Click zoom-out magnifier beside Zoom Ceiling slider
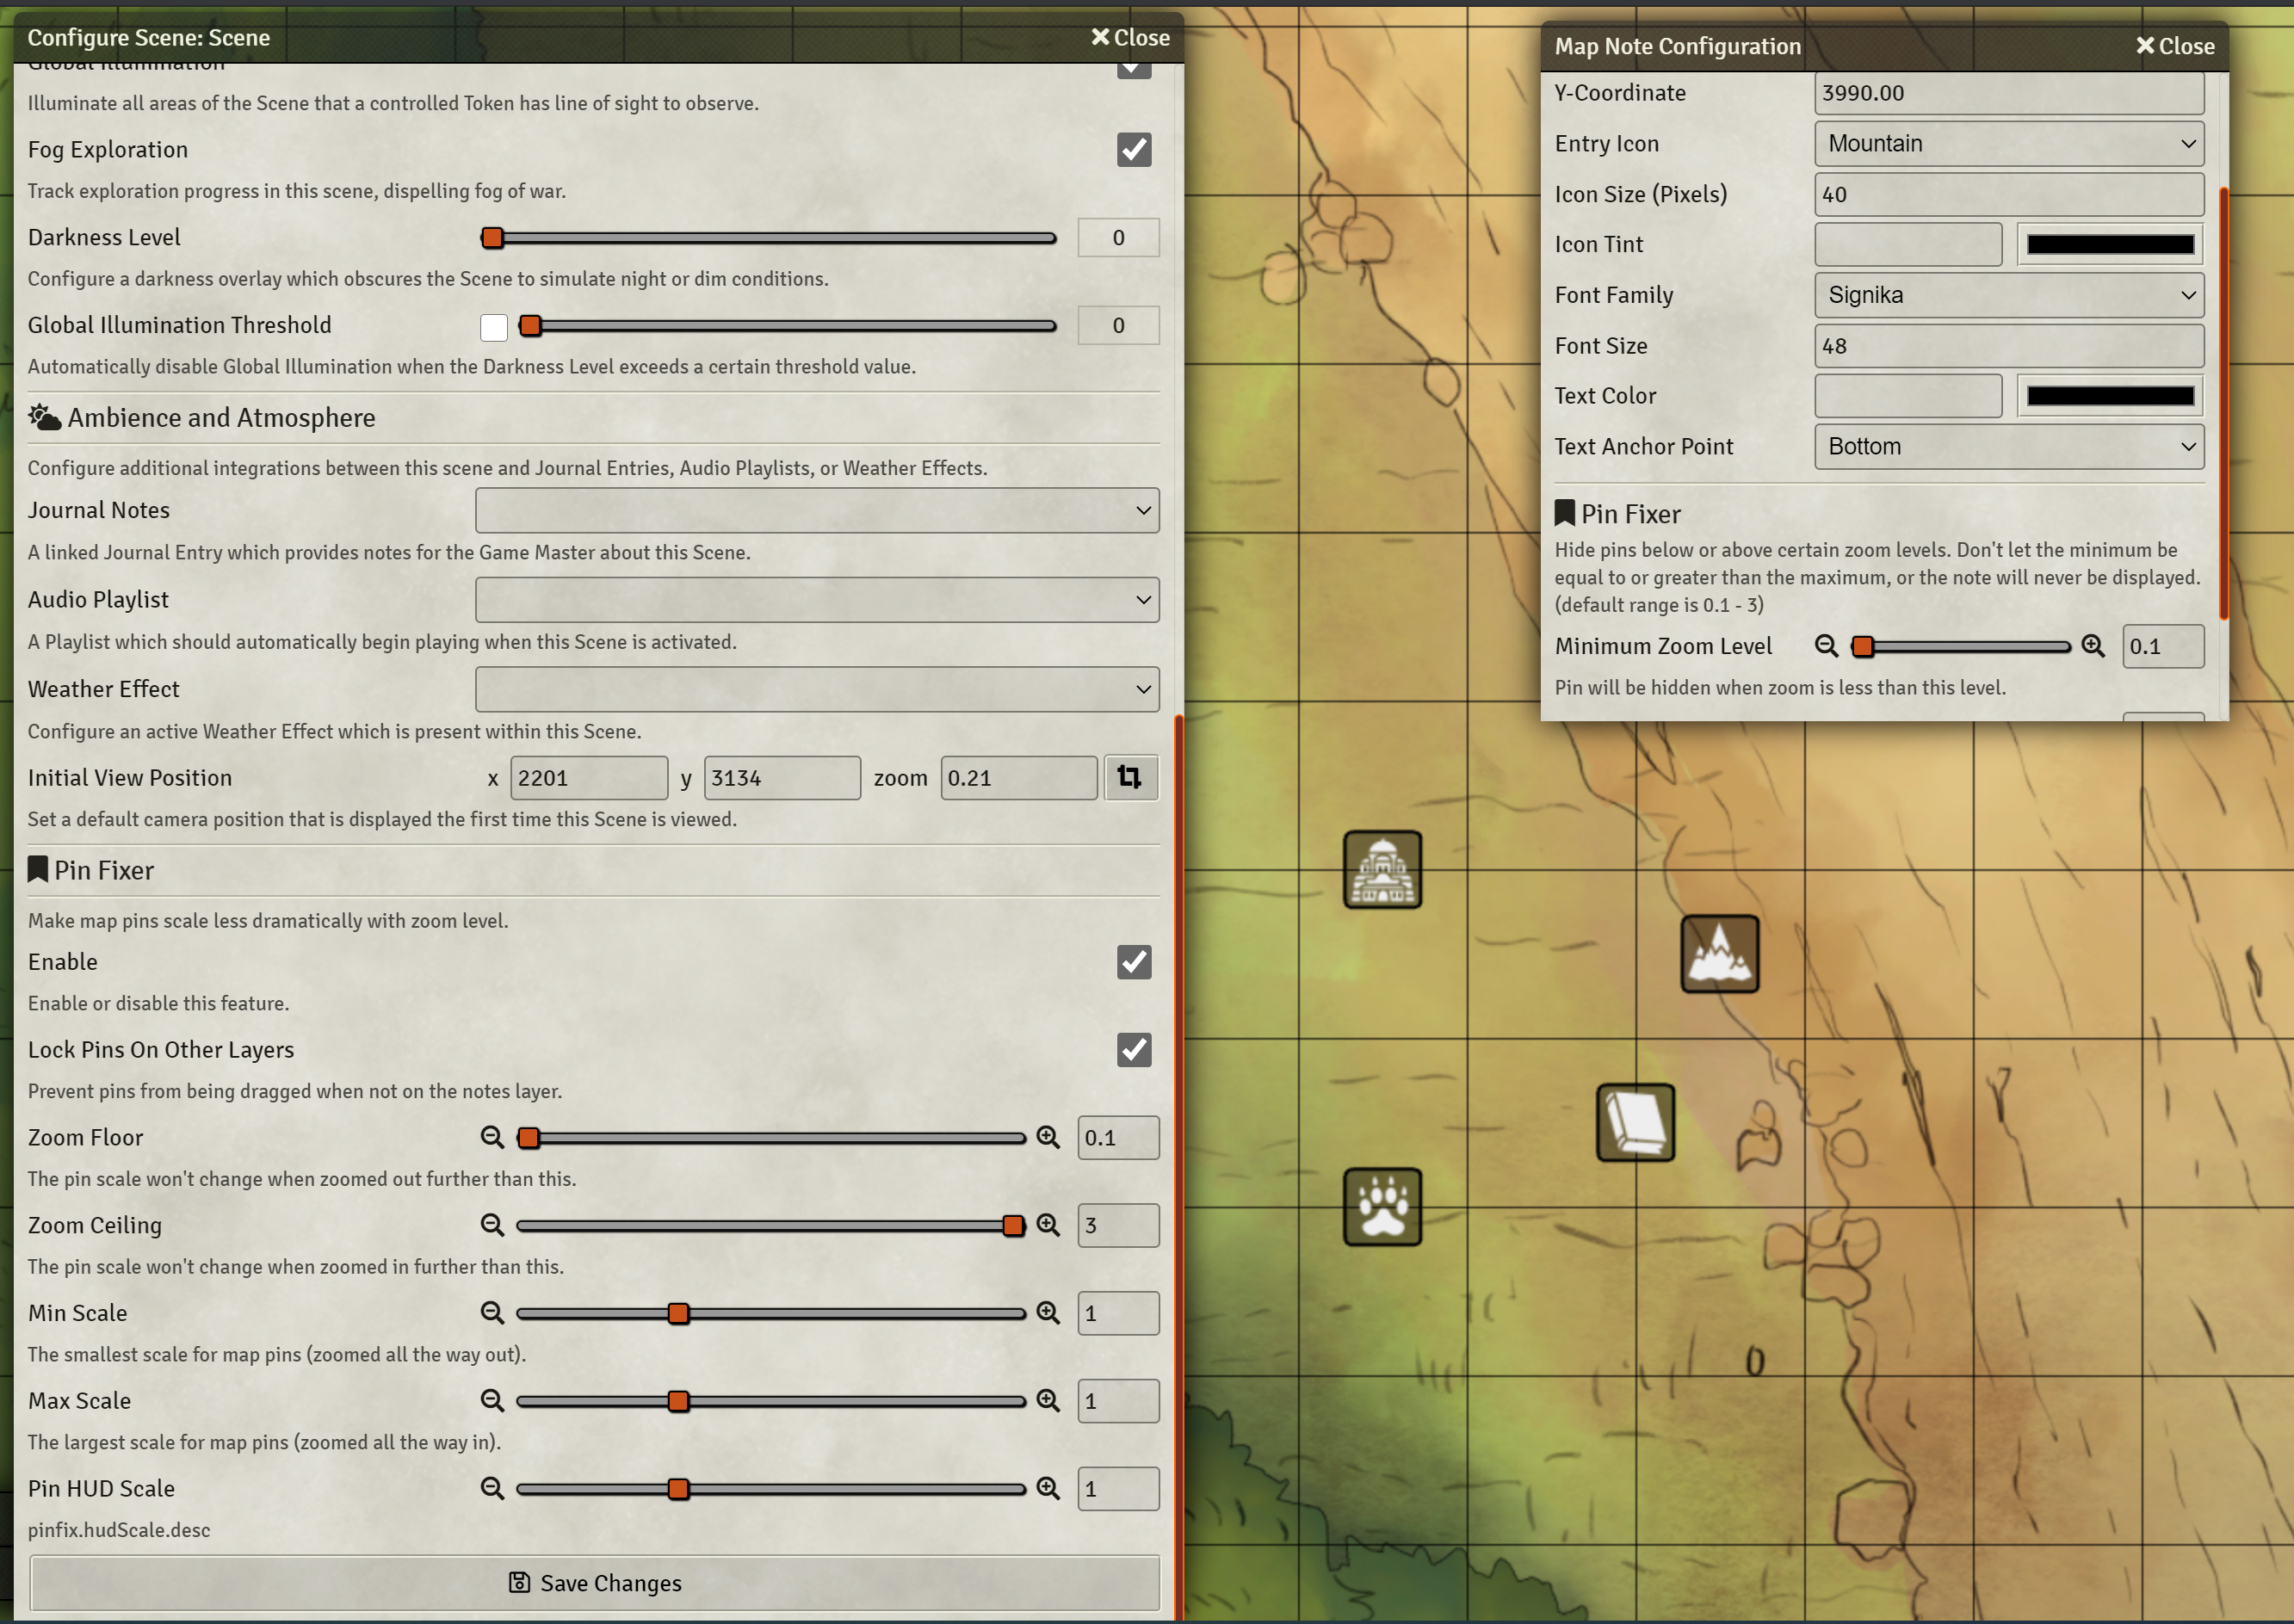2294x1624 pixels. [492, 1225]
